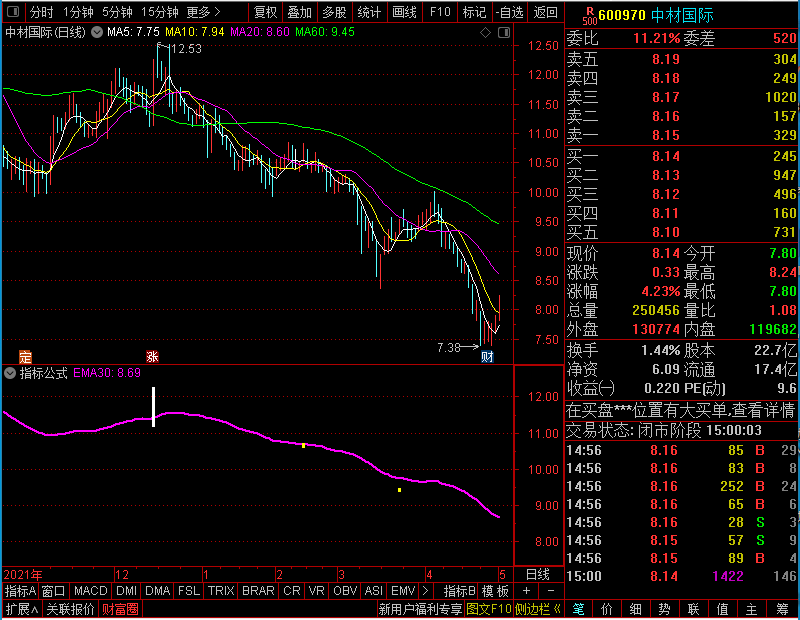Switch indicator to TRIX
The height and width of the screenshot is (620, 800).
click(x=221, y=591)
